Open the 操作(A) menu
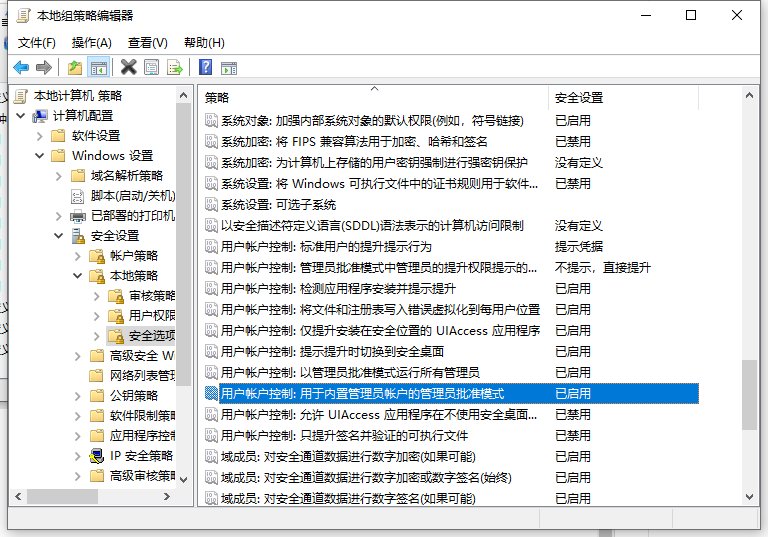Image resolution: width=768 pixels, height=537 pixels. tap(92, 43)
